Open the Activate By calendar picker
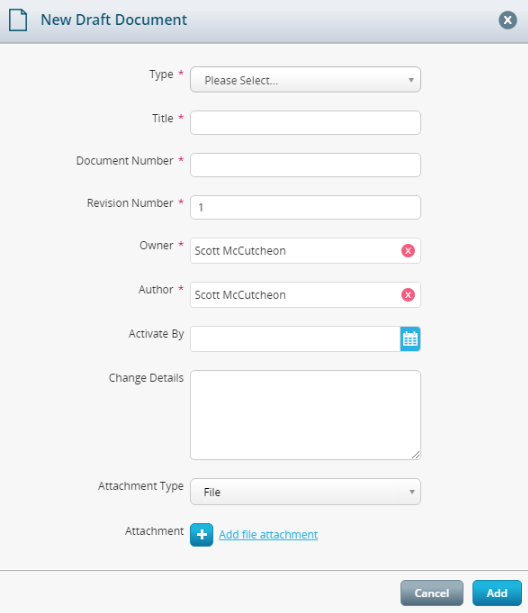 coord(410,339)
